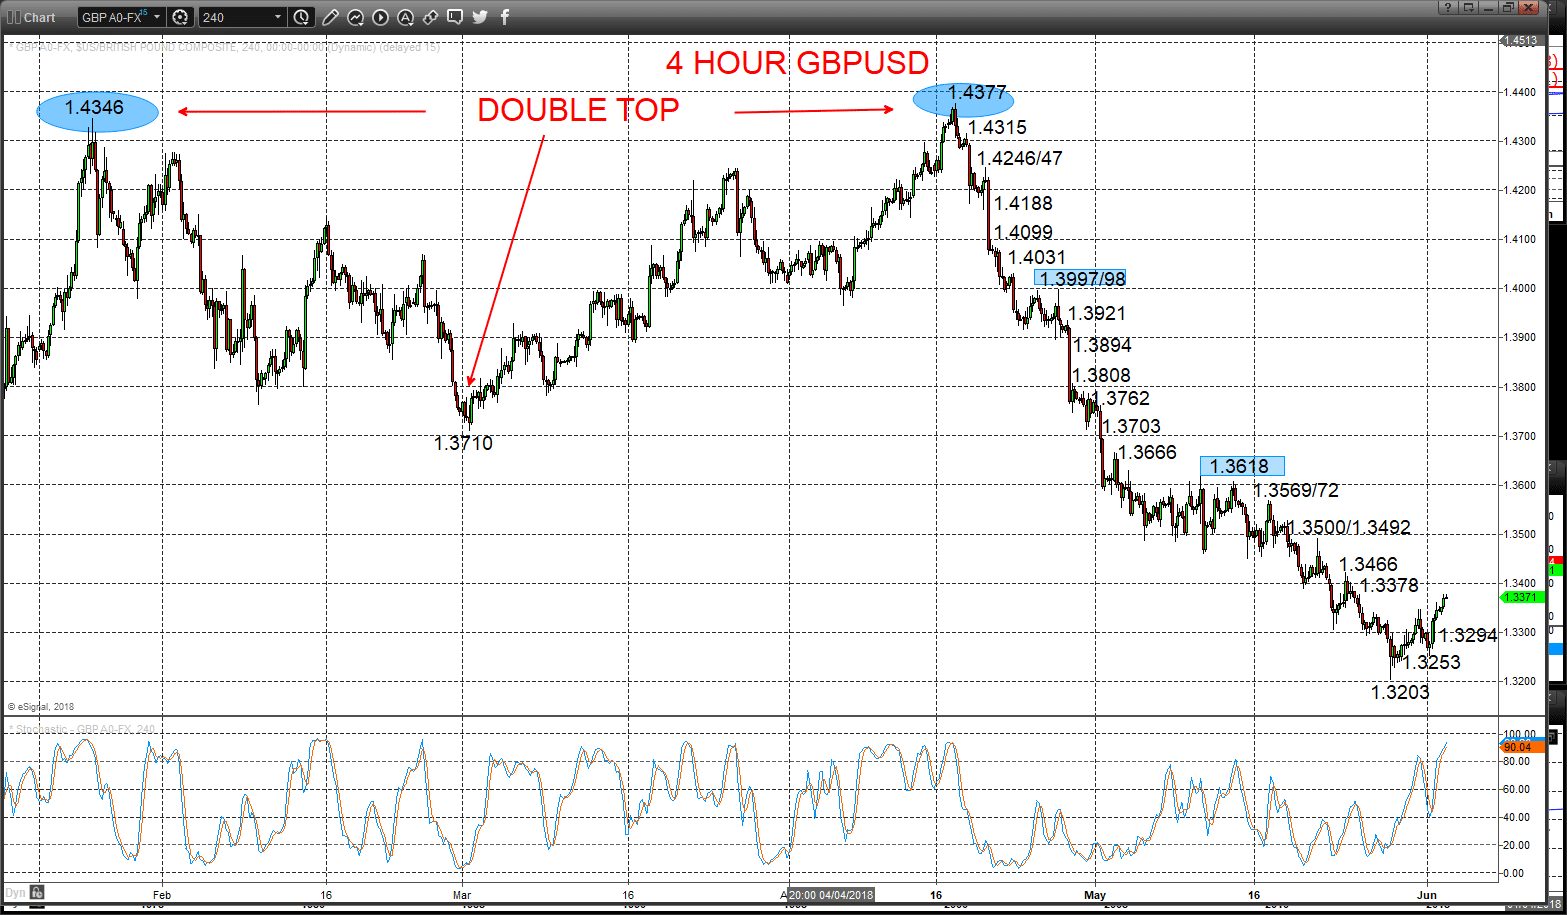This screenshot has height=915, width=1567.
Task: Expand the 240 interval dropdown
Action: click(278, 17)
